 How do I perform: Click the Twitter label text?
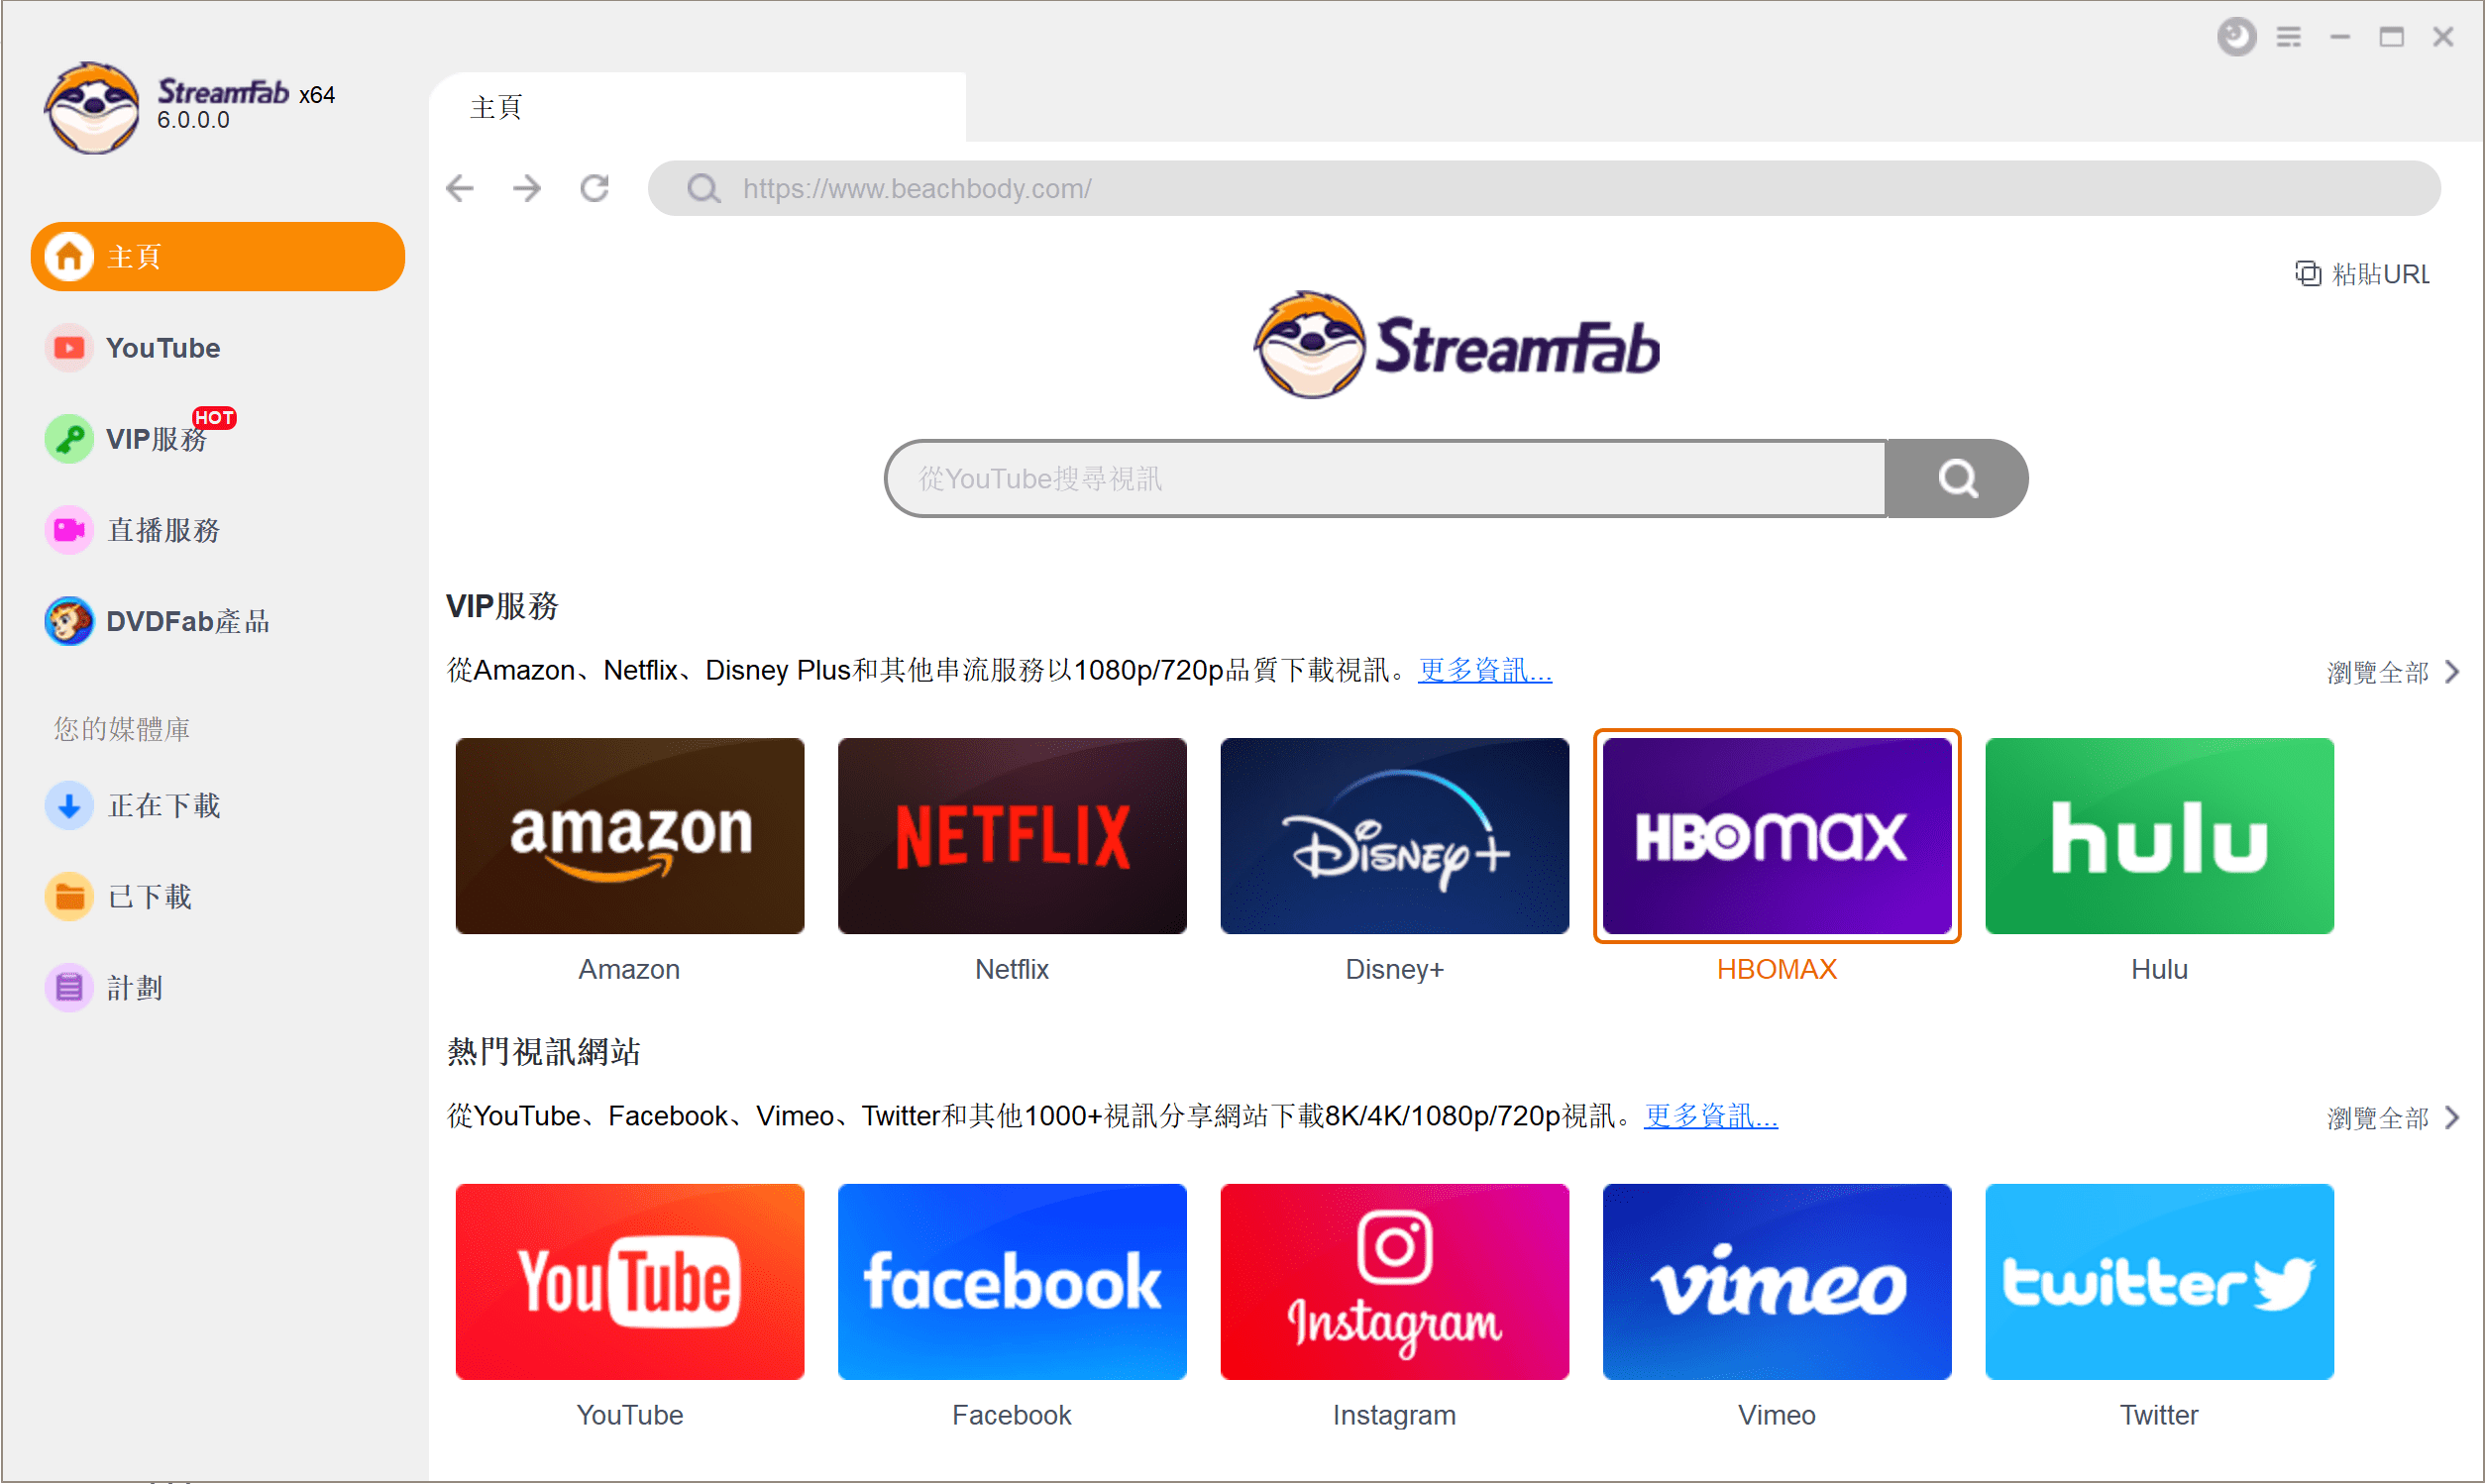click(x=2160, y=1415)
